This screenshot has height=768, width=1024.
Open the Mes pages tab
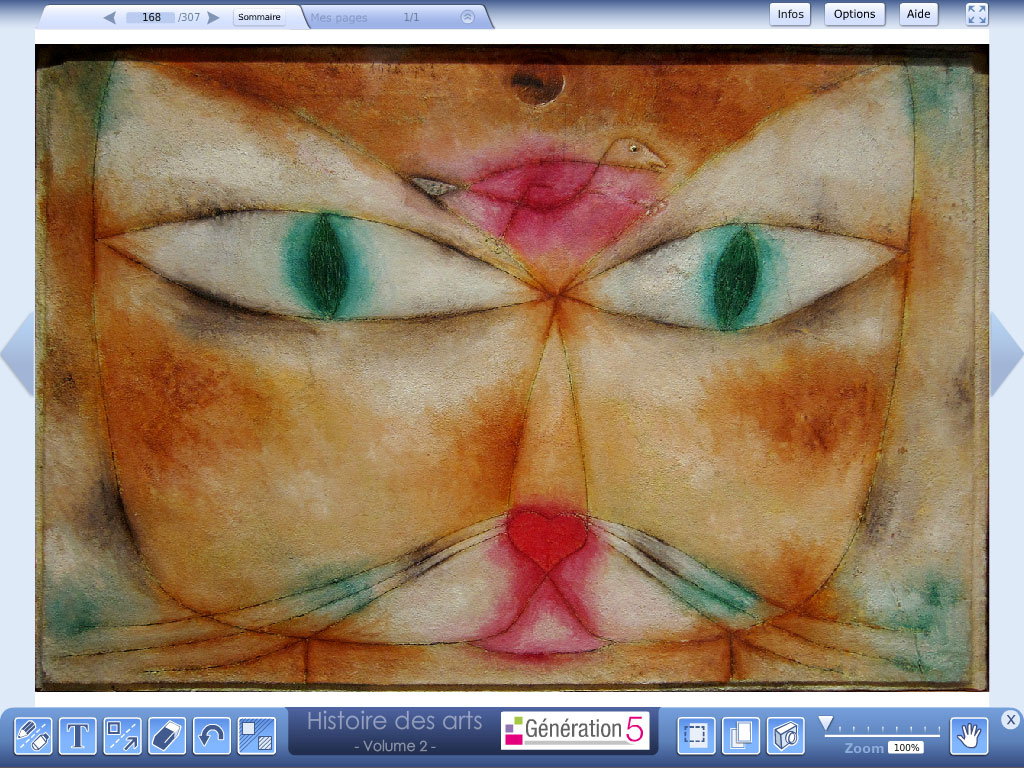(340, 17)
